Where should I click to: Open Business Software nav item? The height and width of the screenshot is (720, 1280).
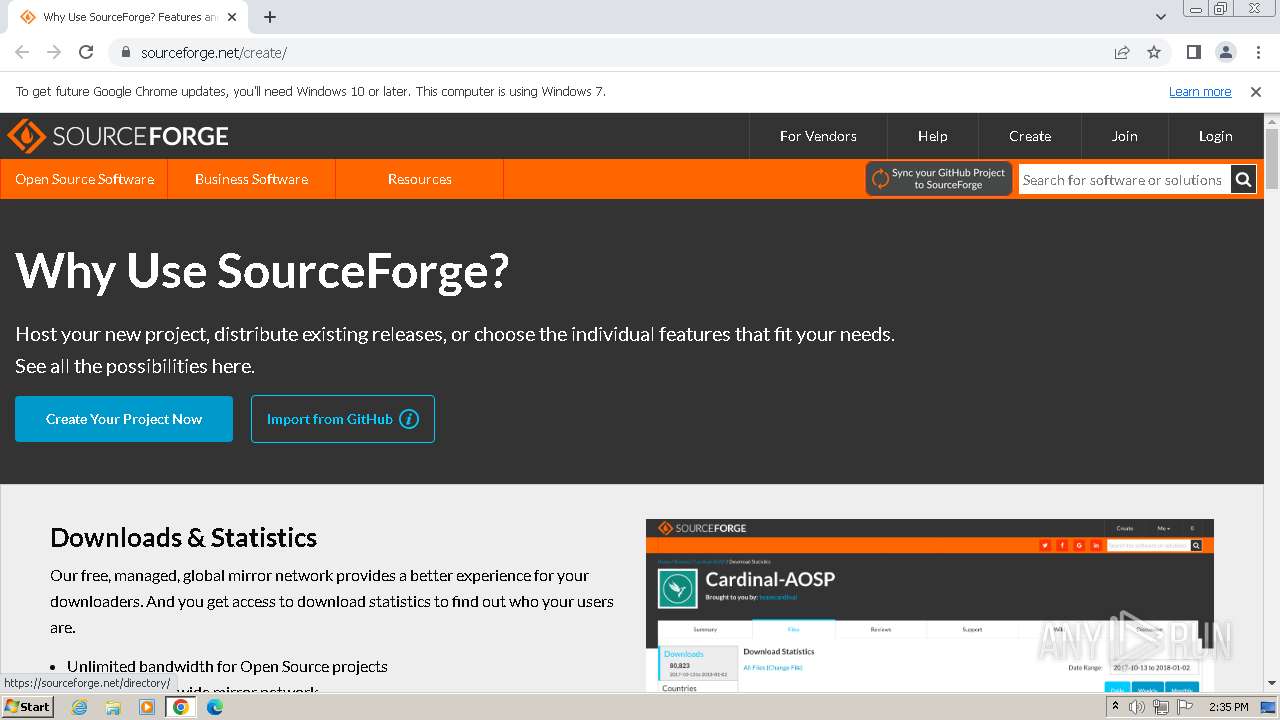[251, 179]
